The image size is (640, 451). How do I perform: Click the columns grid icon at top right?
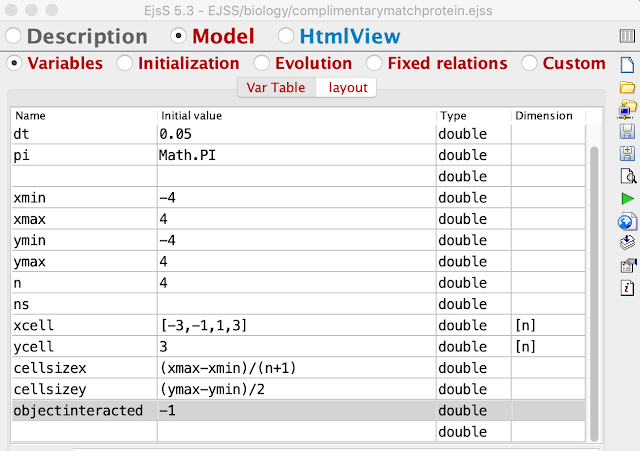tap(627, 36)
